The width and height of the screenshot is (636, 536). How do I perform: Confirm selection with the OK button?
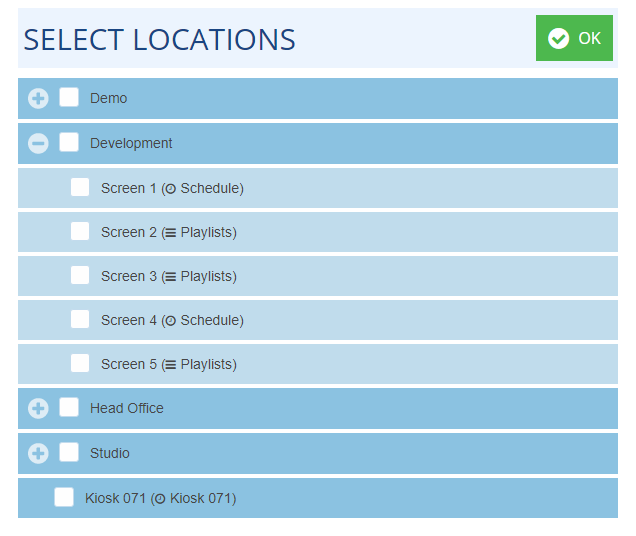click(574, 38)
